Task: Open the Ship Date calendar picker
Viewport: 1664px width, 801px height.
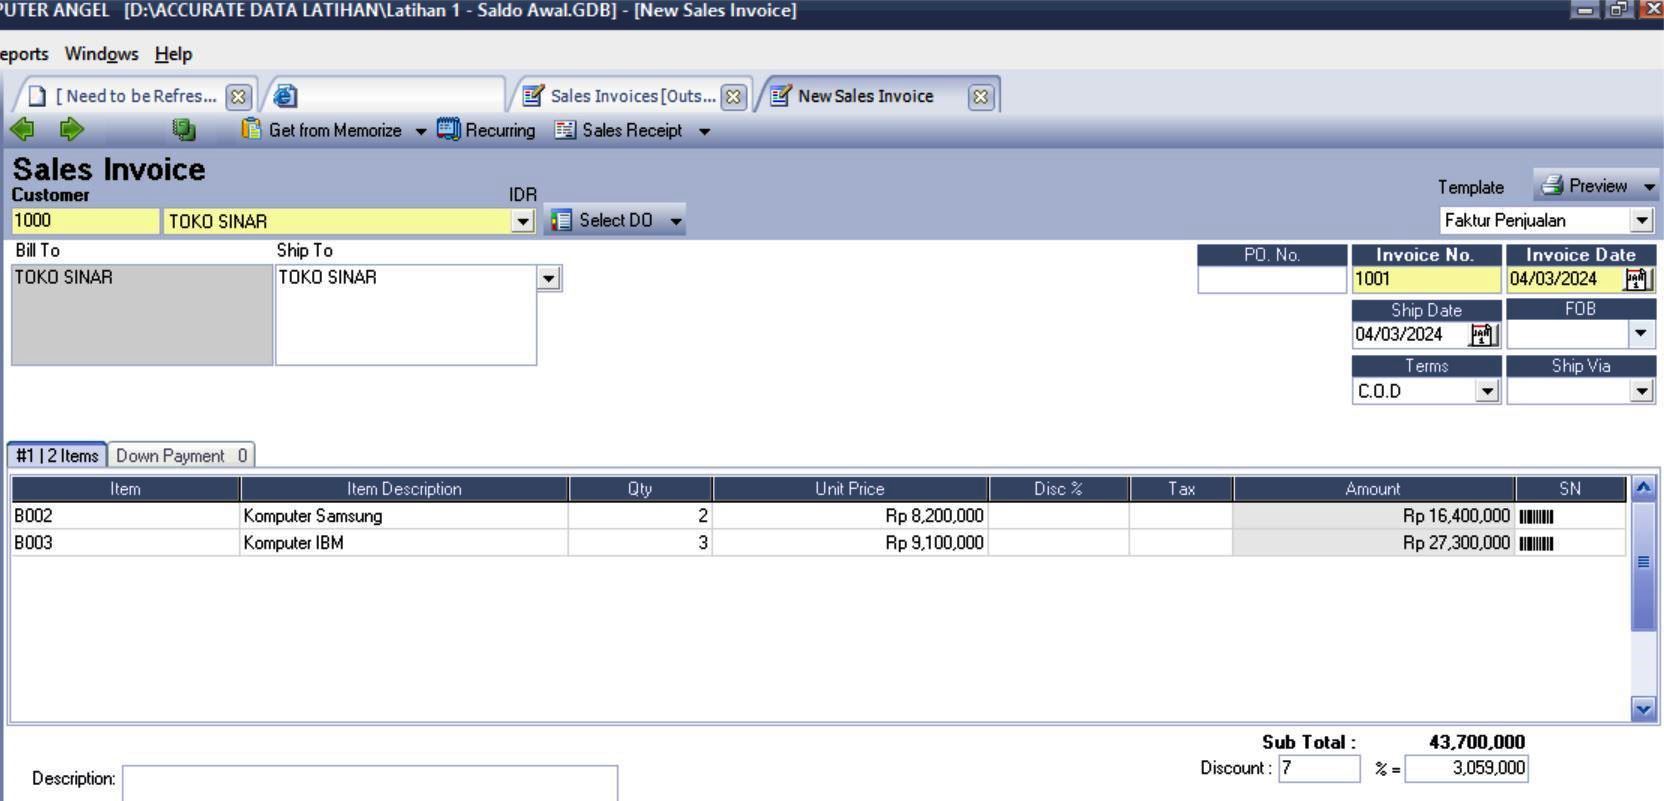Action: click(1482, 334)
